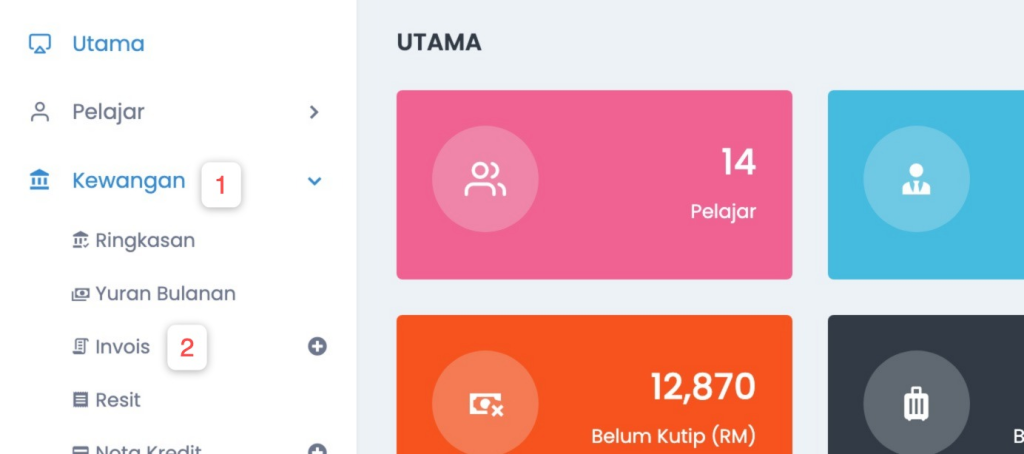Click the plus icon next to Invois
Screen dimensions: 1024x454
pyautogui.click(x=317, y=346)
